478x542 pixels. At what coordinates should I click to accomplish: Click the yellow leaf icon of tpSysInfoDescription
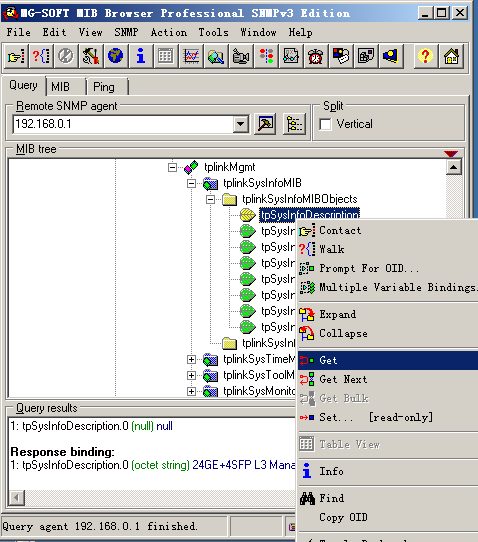[x=248, y=215]
